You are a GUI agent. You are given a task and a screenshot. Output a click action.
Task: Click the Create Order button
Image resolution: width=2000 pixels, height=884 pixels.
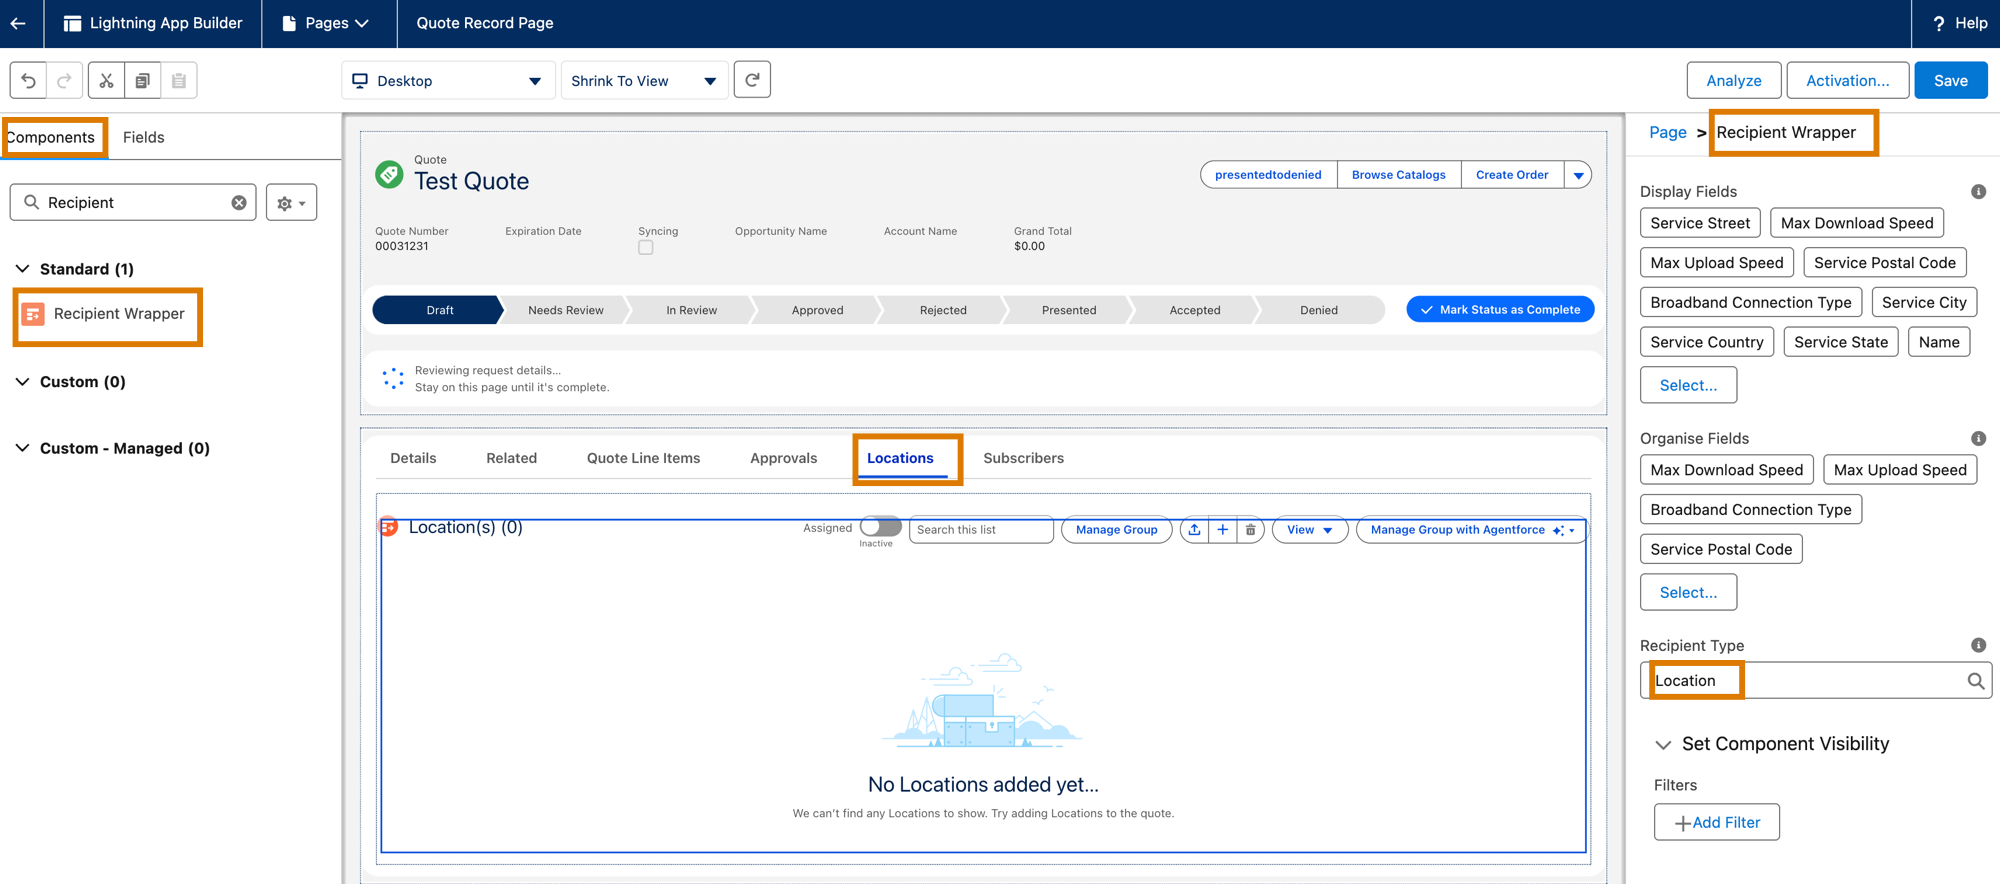[1512, 175]
